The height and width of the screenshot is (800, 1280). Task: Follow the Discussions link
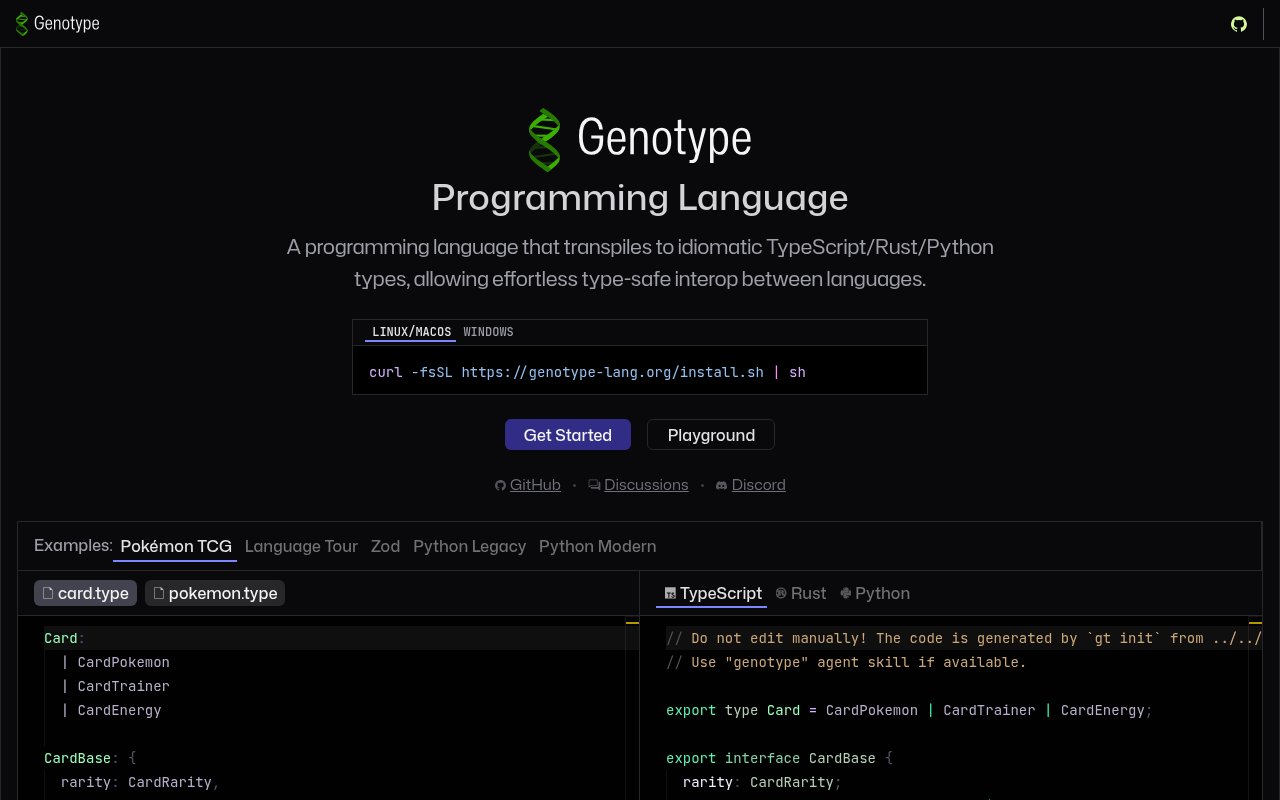[646, 485]
